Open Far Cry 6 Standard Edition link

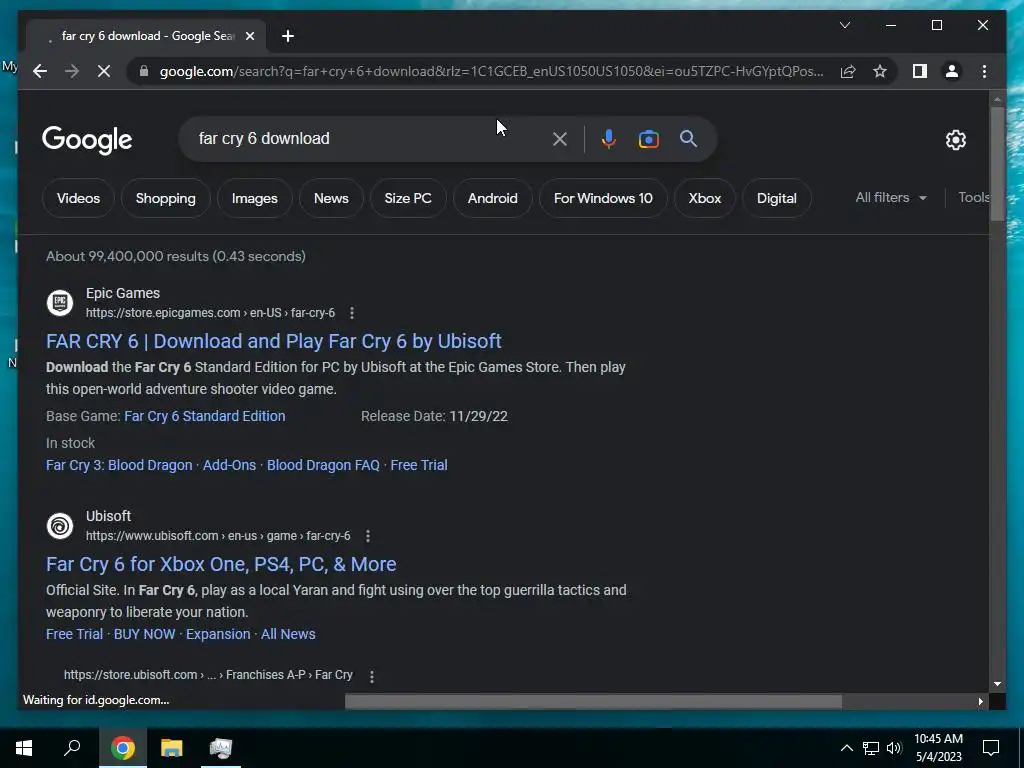pyautogui.click(x=204, y=416)
